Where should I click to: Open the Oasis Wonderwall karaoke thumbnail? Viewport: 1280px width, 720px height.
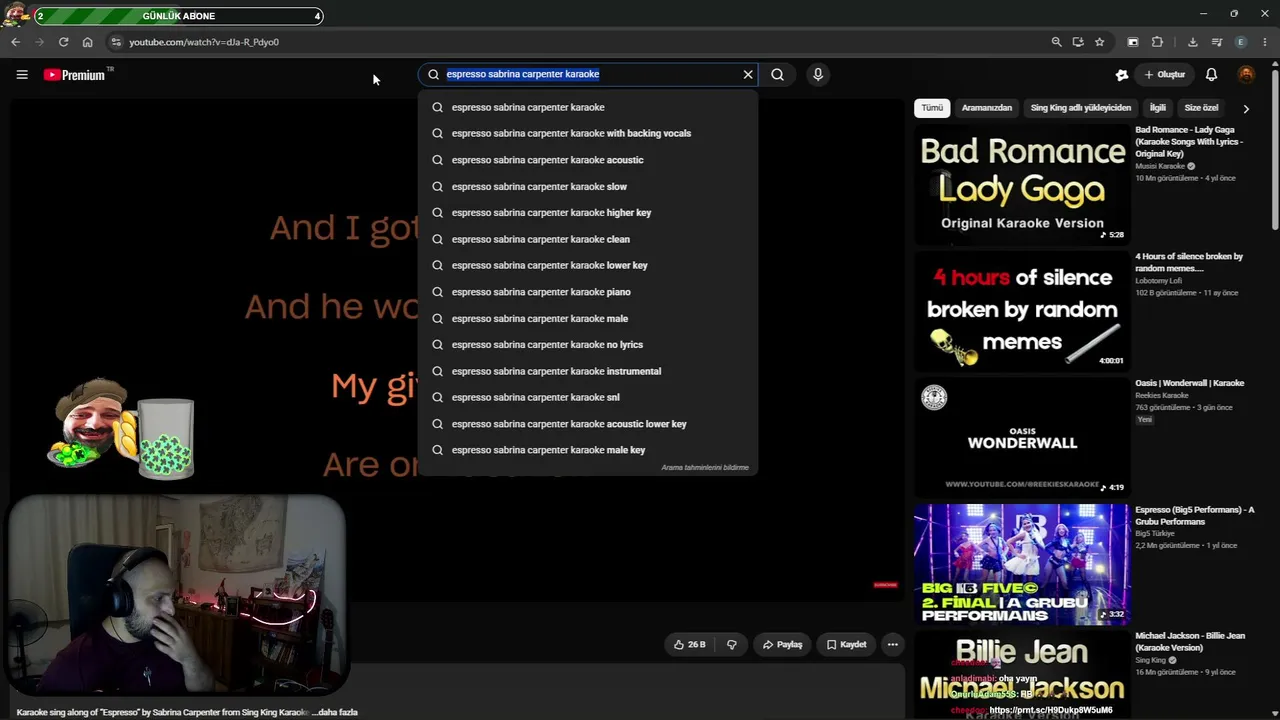tap(1022, 437)
